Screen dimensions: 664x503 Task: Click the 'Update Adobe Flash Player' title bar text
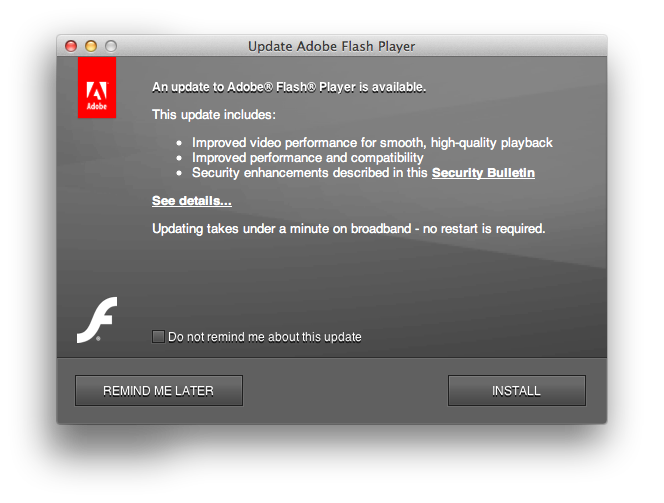tap(332, 46)
